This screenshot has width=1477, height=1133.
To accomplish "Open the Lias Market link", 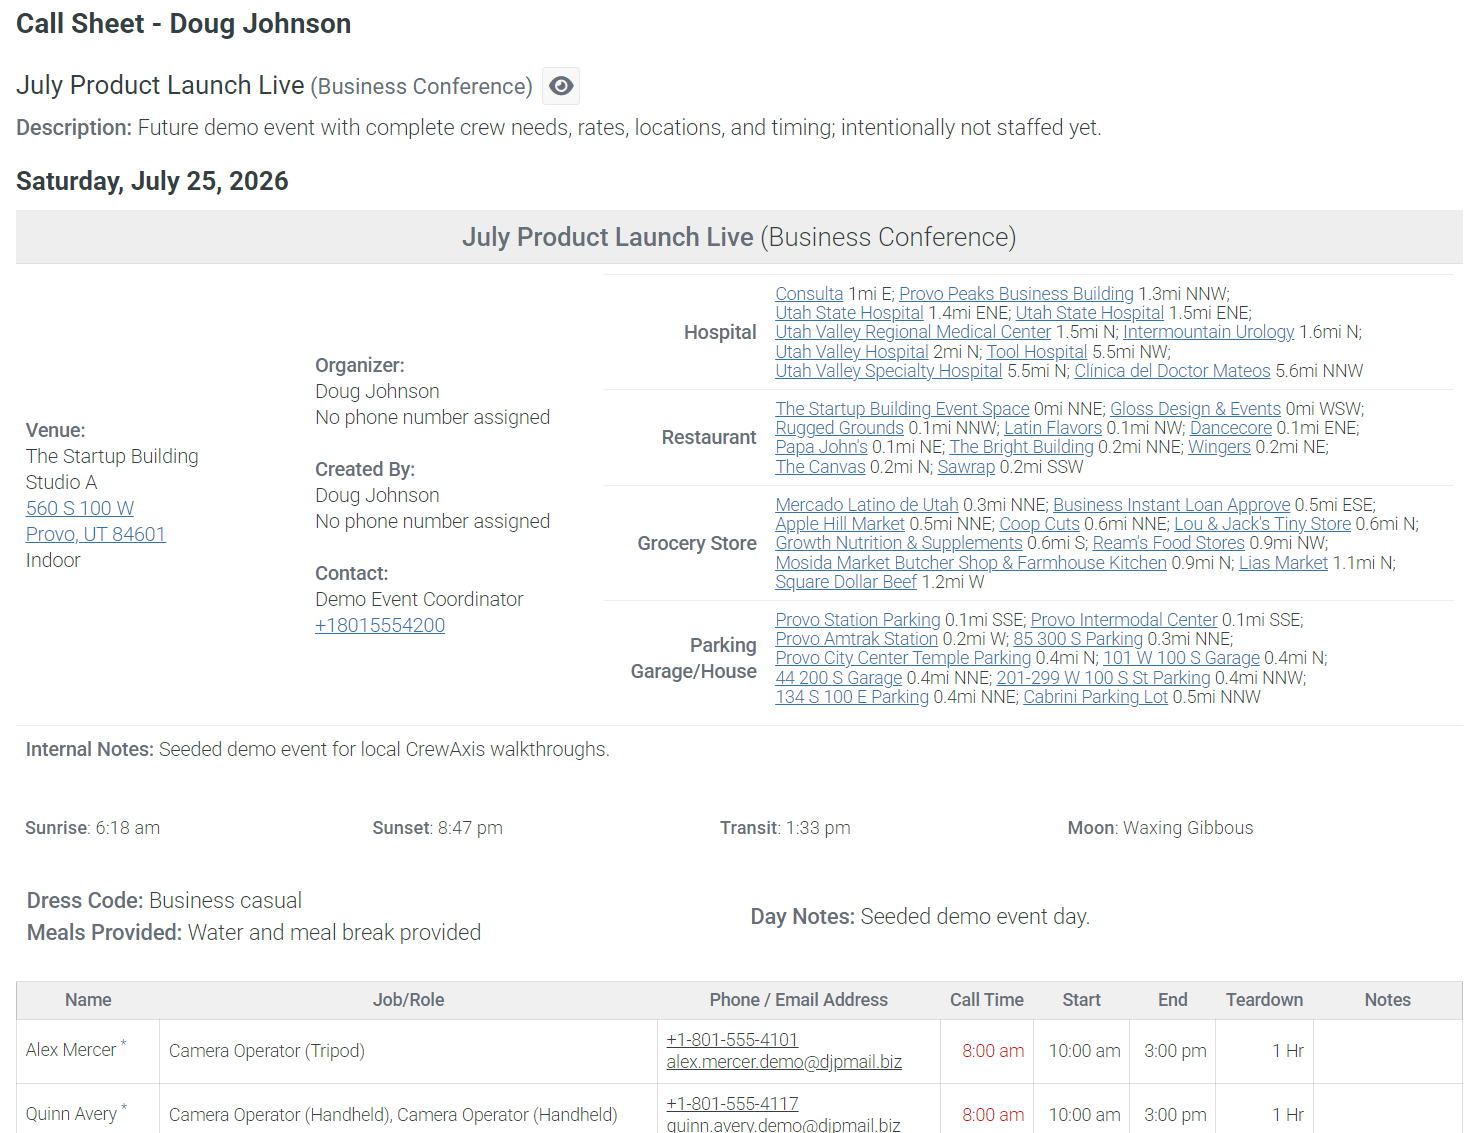I will [1284, 563].
